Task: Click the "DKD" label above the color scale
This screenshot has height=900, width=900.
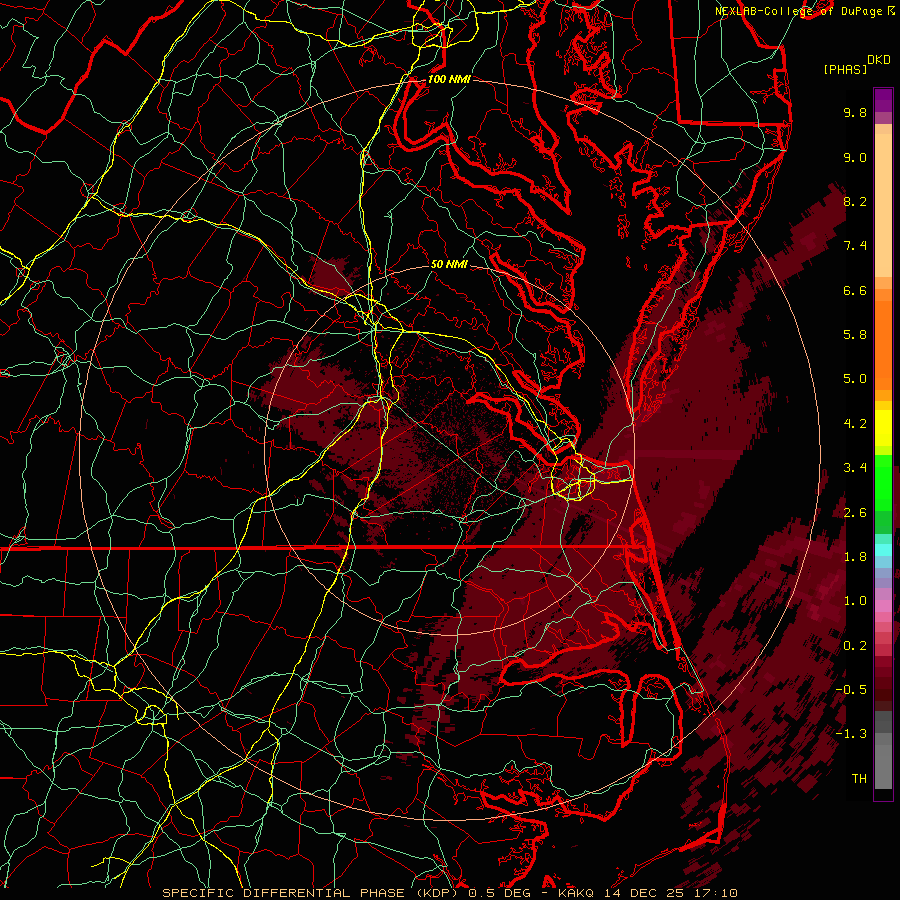Action: [878, 59]
